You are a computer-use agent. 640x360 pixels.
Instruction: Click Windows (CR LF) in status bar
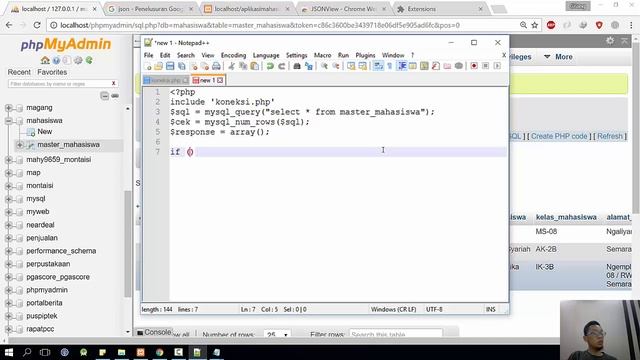pos(393,309)
